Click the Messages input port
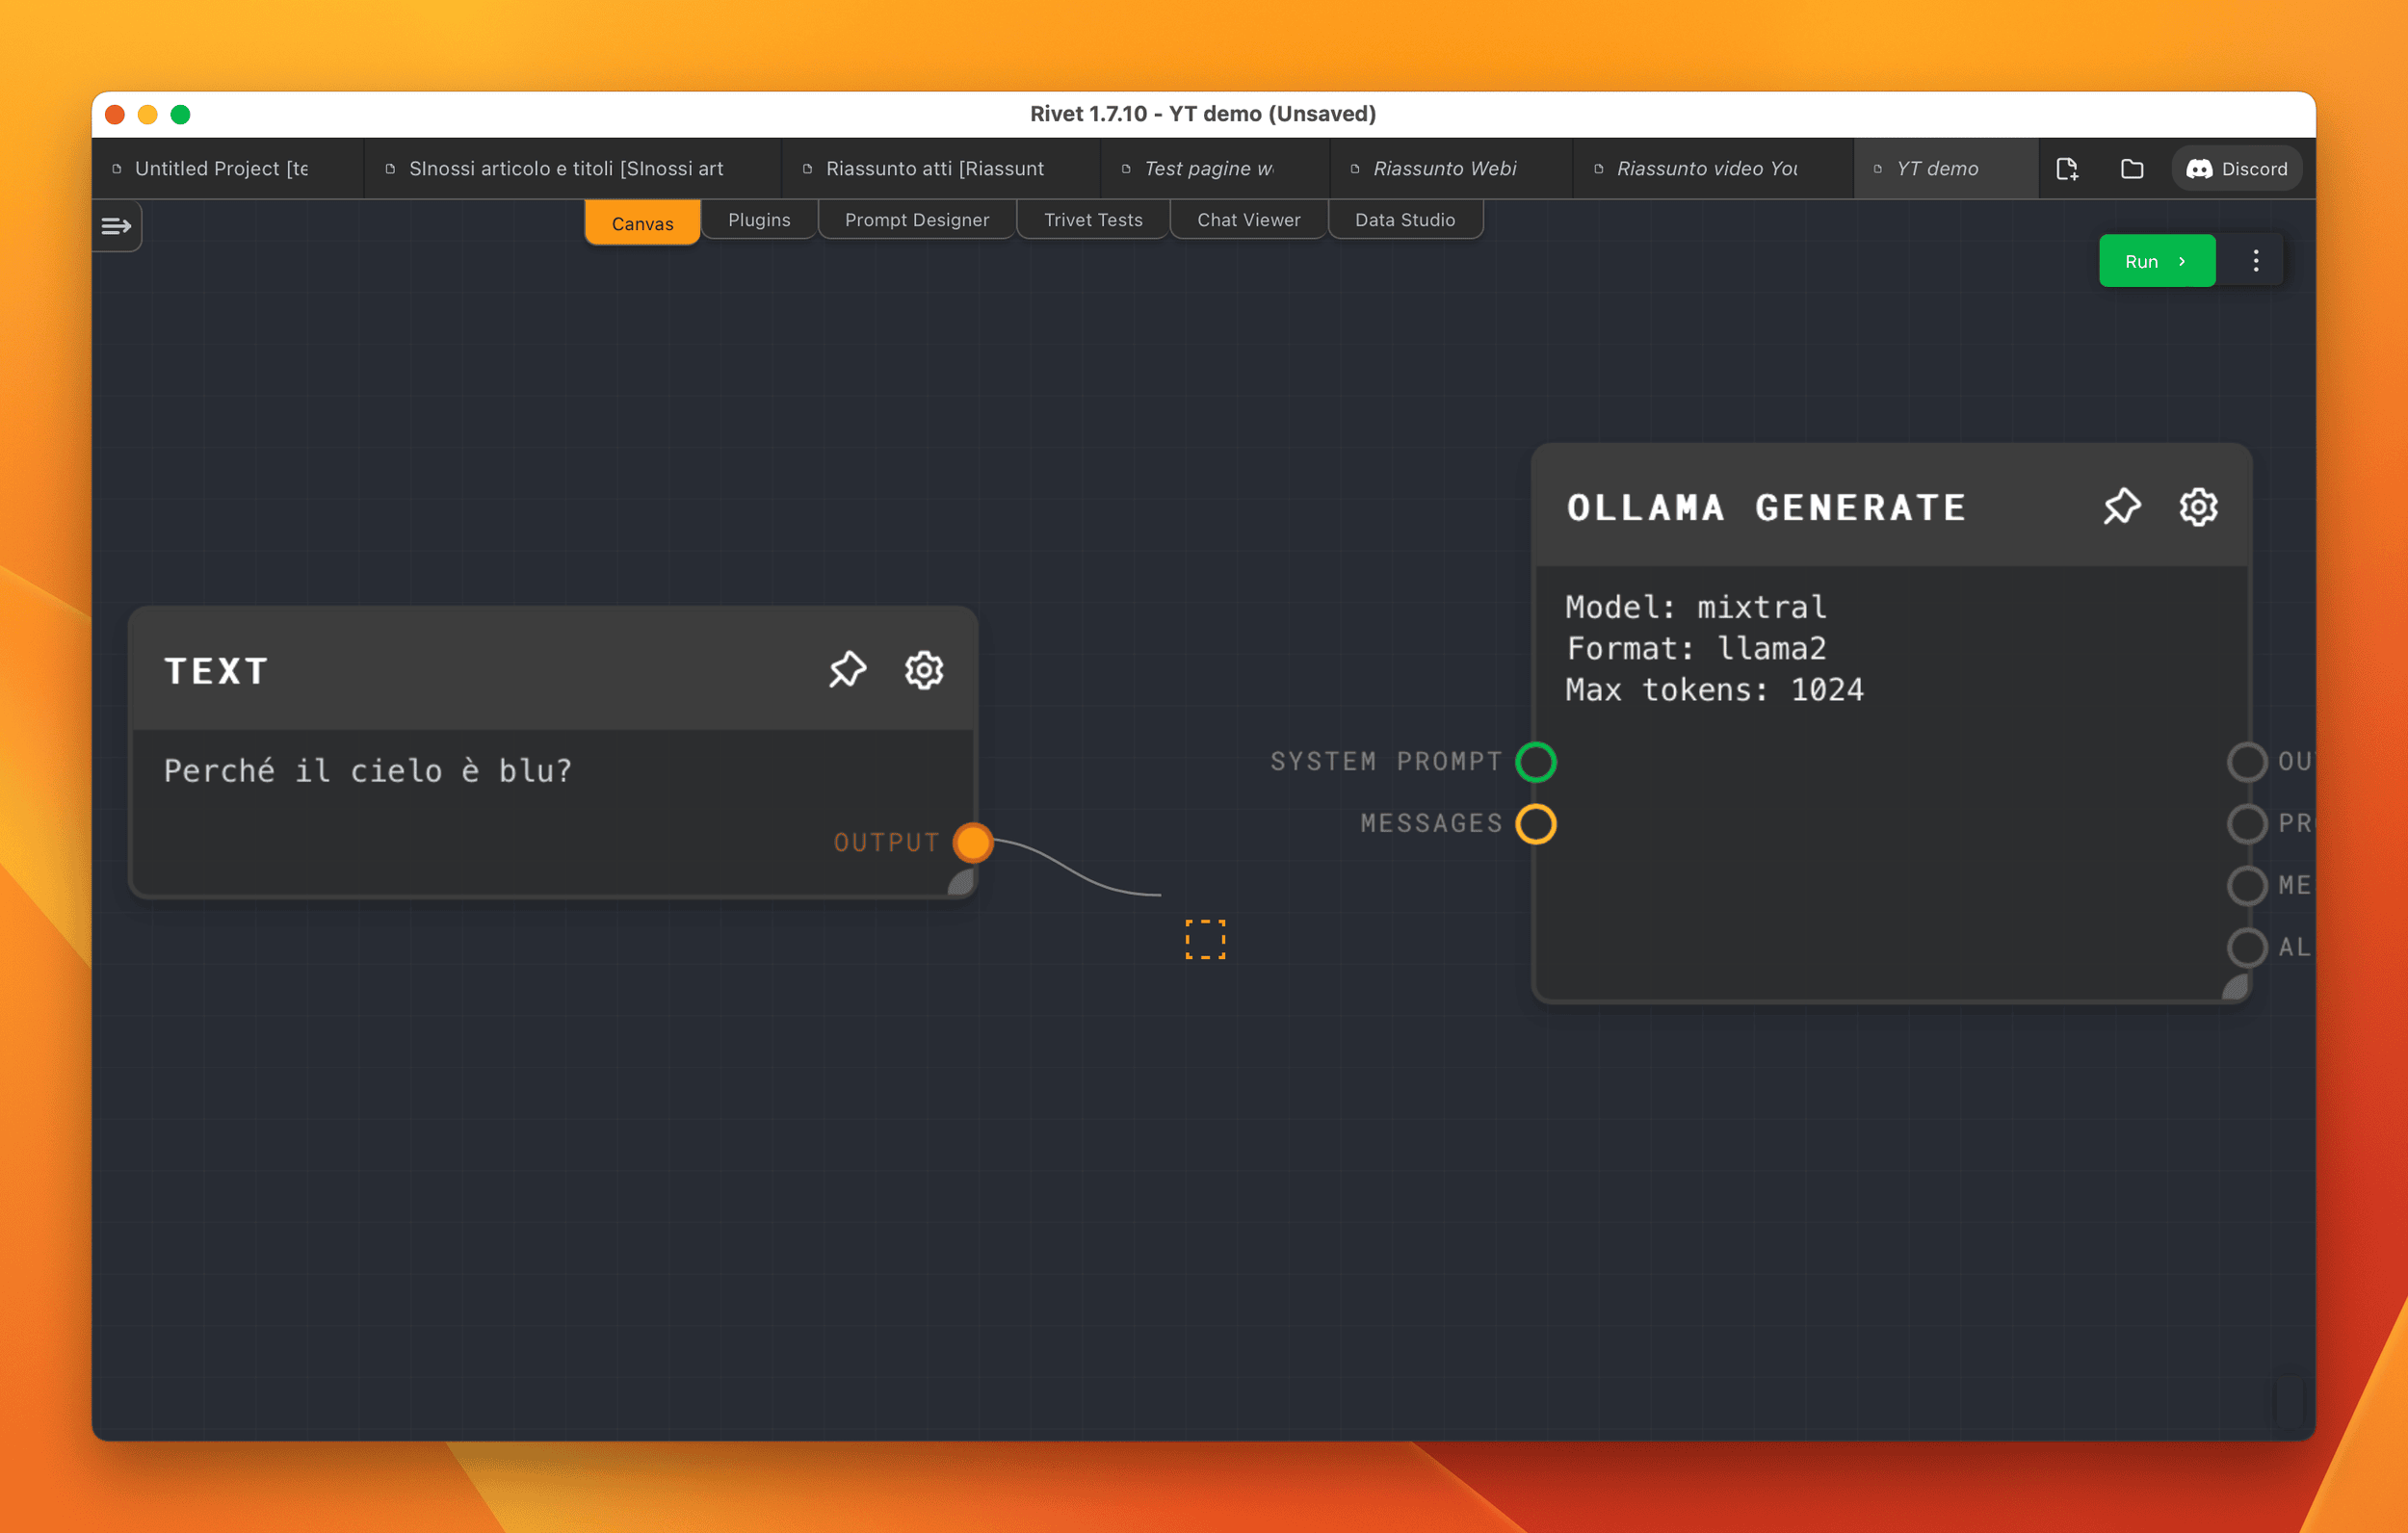The width and height of the screenshot is (2408, 1533). (1536, 823)
